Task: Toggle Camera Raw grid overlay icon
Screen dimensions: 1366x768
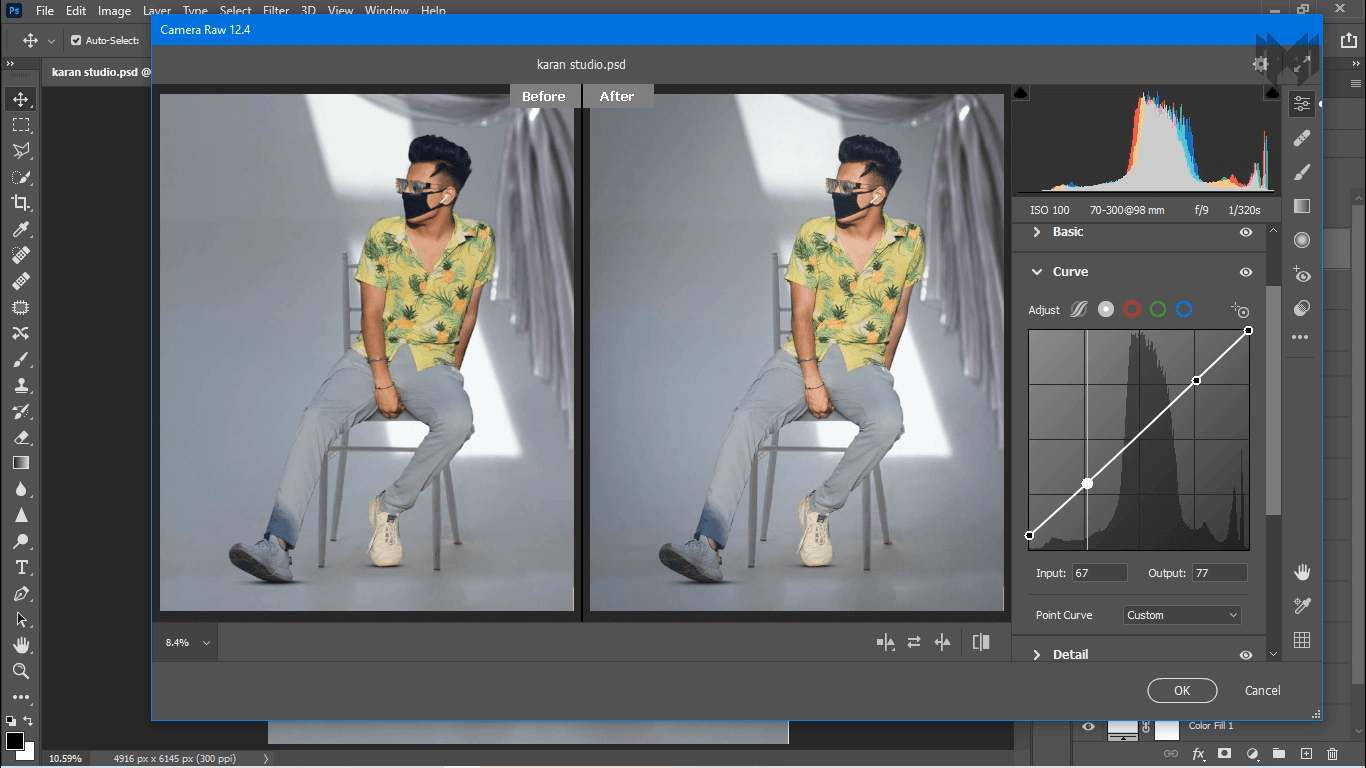Action: pyautogui.click(x=1301, y=640)
